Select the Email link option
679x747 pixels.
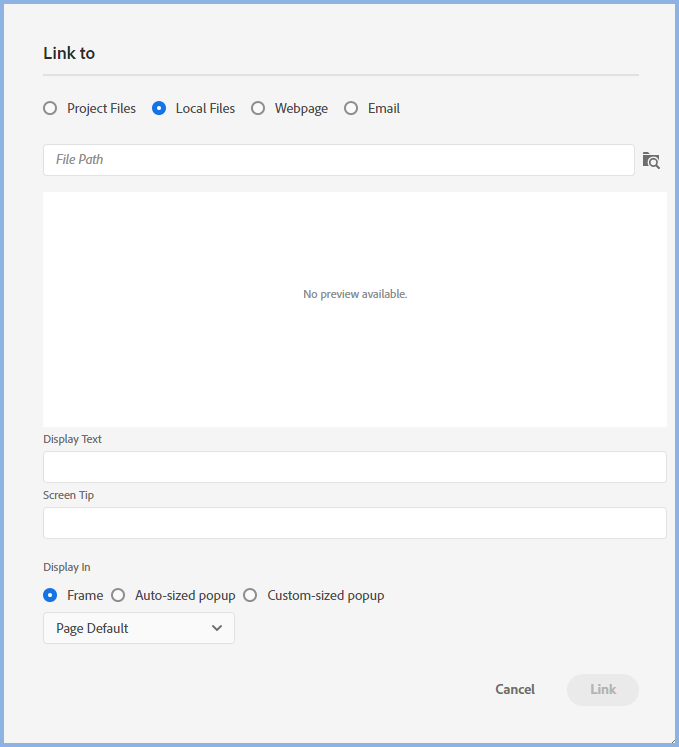click(351, 108)
